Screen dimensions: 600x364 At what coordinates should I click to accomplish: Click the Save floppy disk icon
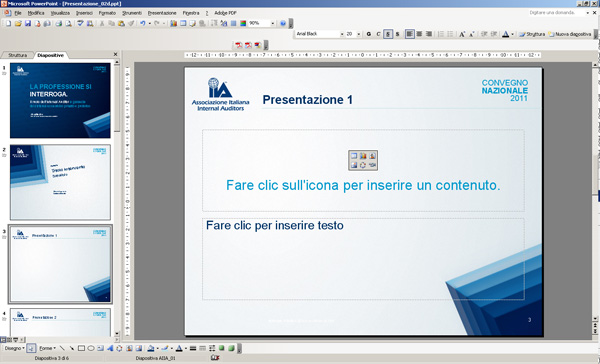28,23
